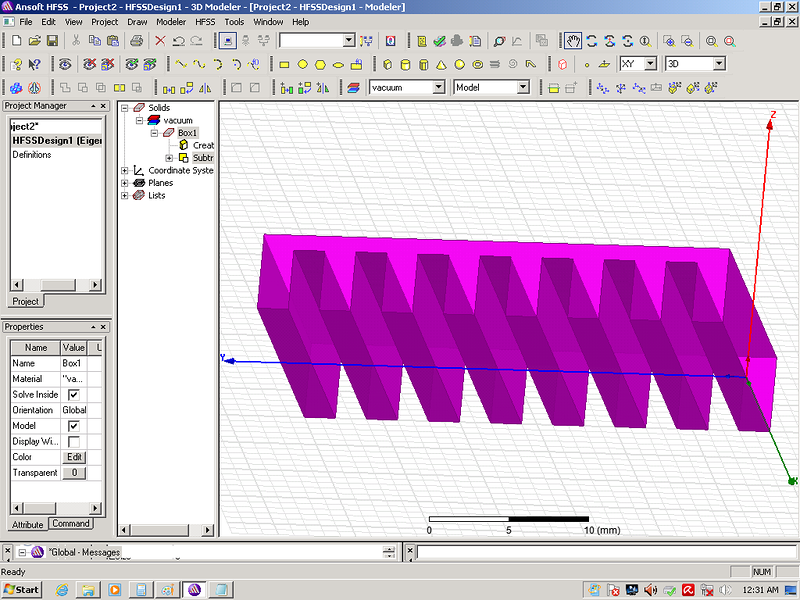The image size is (800, 600).
Task: Toggle the Solve Inside checkbox
Action: 73,395
